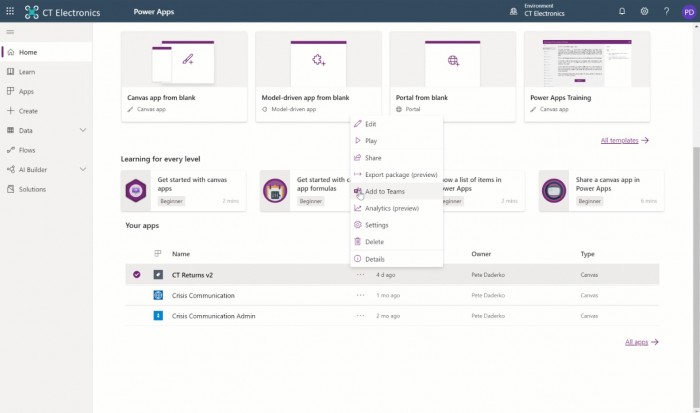Open the PD account avatar
Image resolution: width=700 pixels, height=413 pixels.
[689, 12]
